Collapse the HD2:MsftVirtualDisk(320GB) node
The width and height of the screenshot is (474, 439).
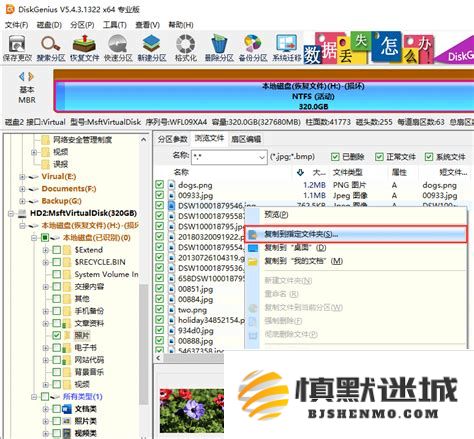coord(11,213)
